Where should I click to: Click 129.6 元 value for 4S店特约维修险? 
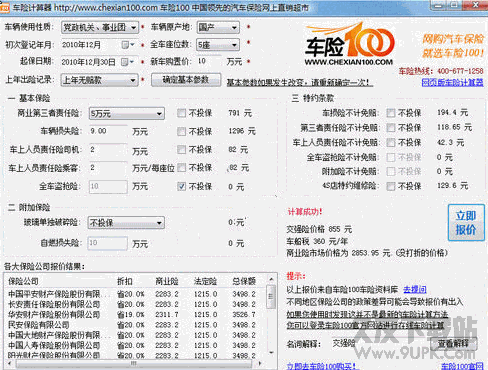[x=453, y=186]
